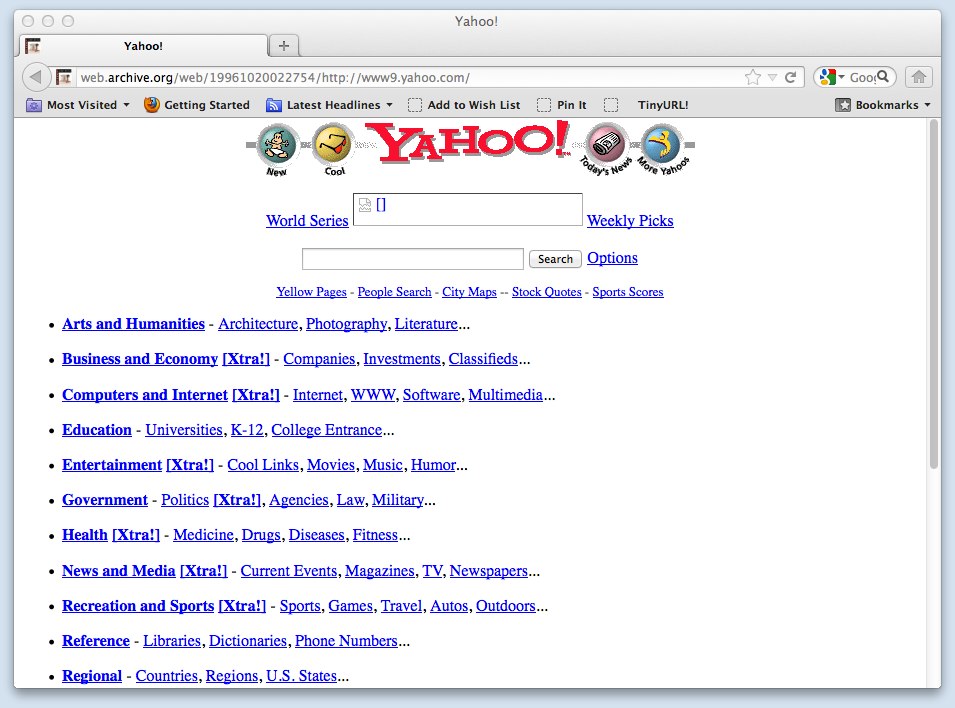955x708 pixels.
Task: Click the Back navigation arrow
Action: click(36, 76)
